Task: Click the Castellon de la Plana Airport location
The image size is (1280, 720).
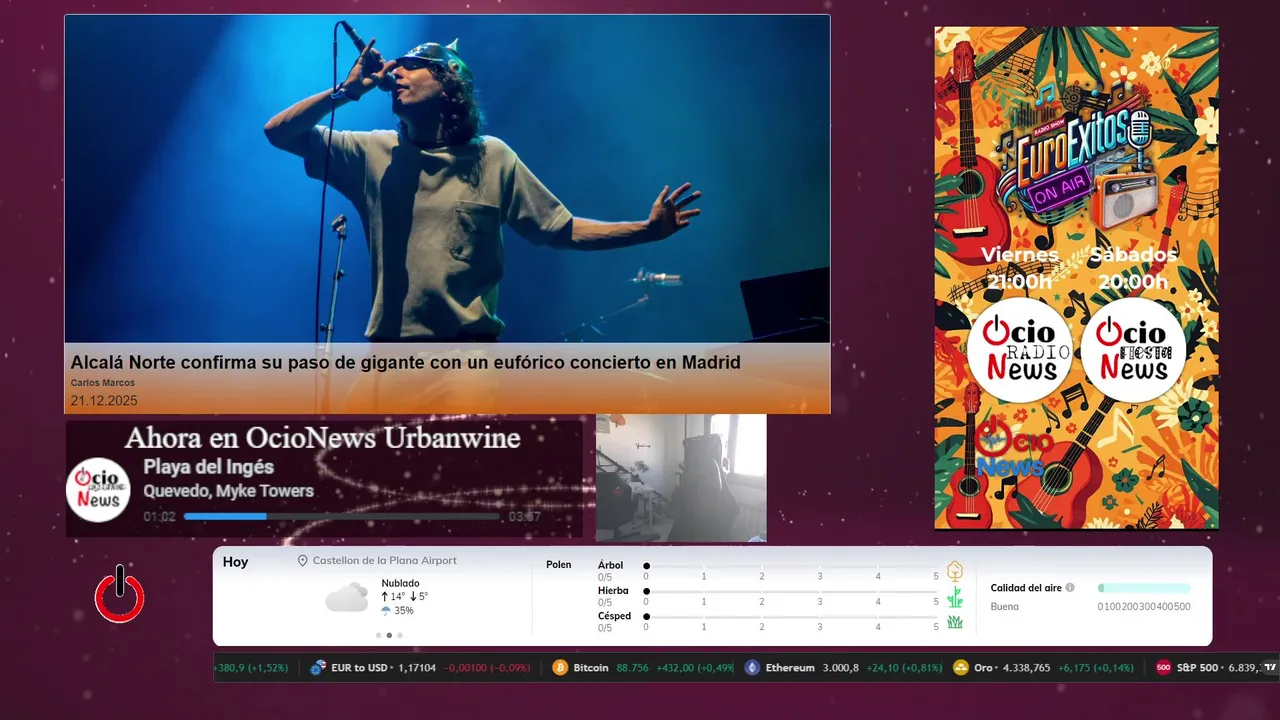Action: [x=384, y=561]
